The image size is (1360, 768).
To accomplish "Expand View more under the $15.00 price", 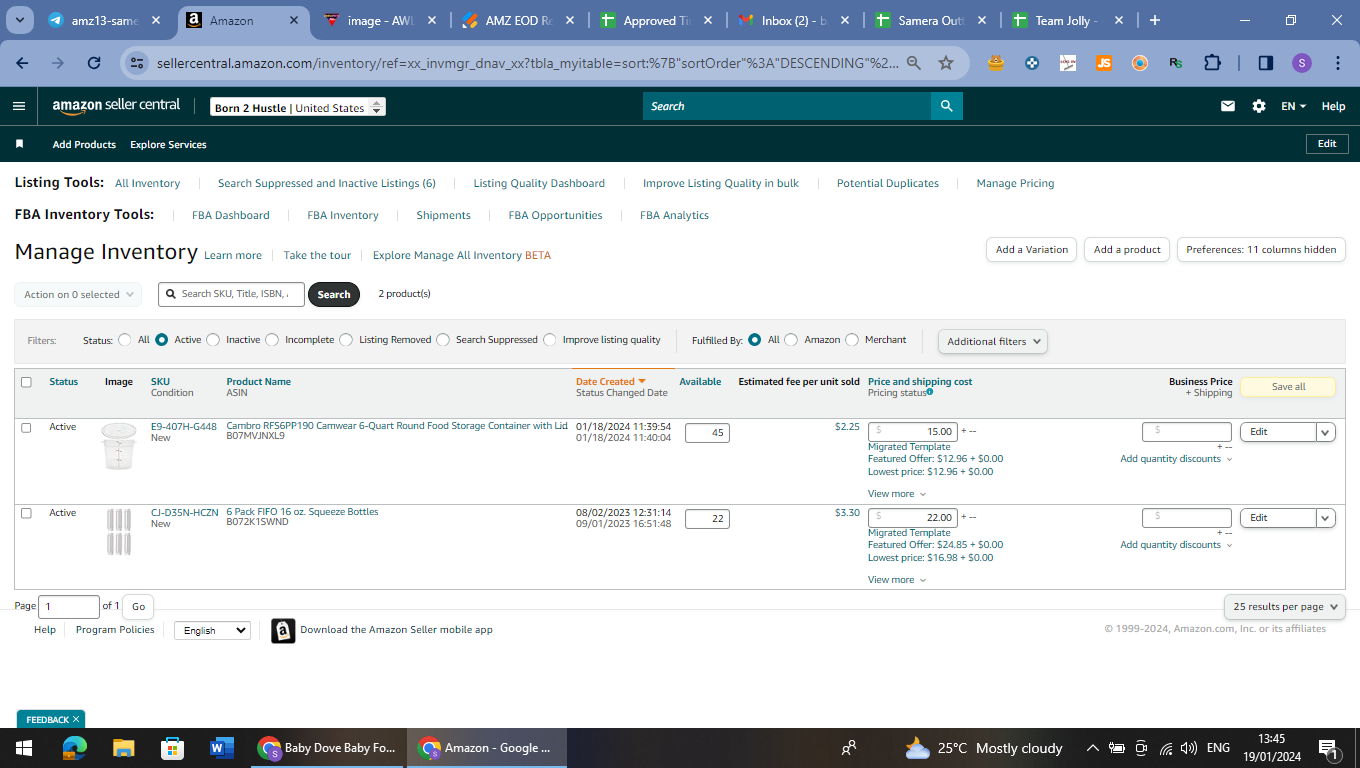I will pos(897,494).
